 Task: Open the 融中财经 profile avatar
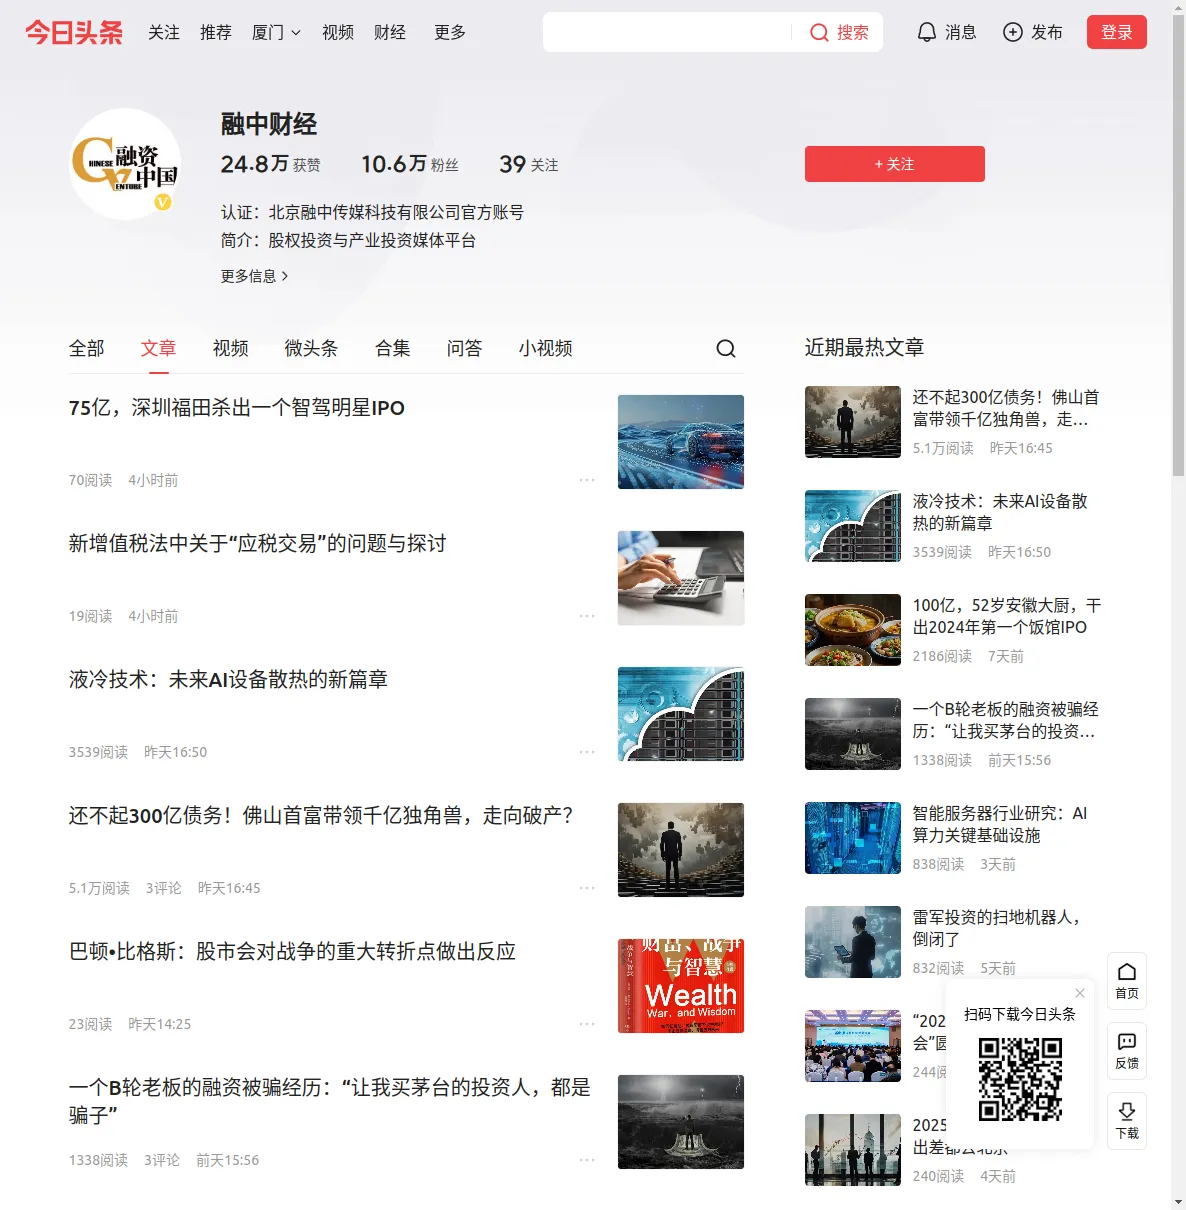click(x=125, y=164)
